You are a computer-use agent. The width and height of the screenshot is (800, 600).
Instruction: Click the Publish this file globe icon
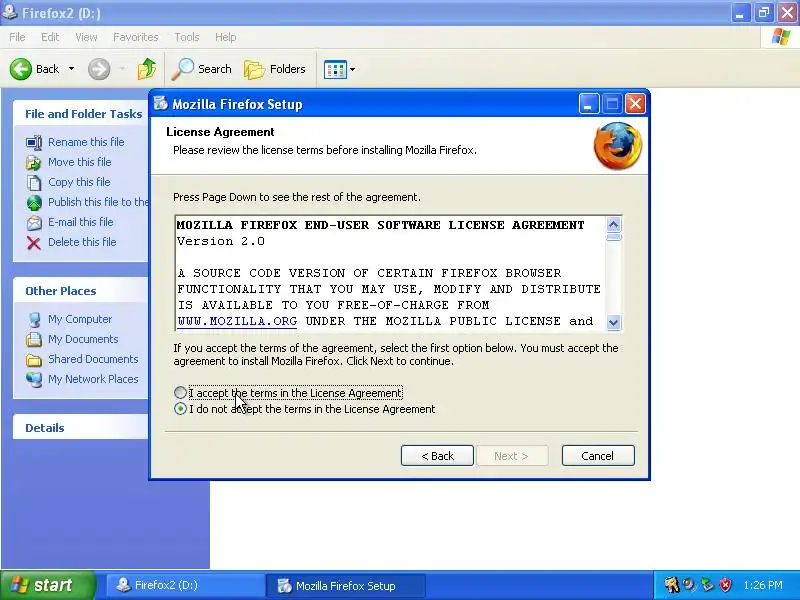coord(34,203)
